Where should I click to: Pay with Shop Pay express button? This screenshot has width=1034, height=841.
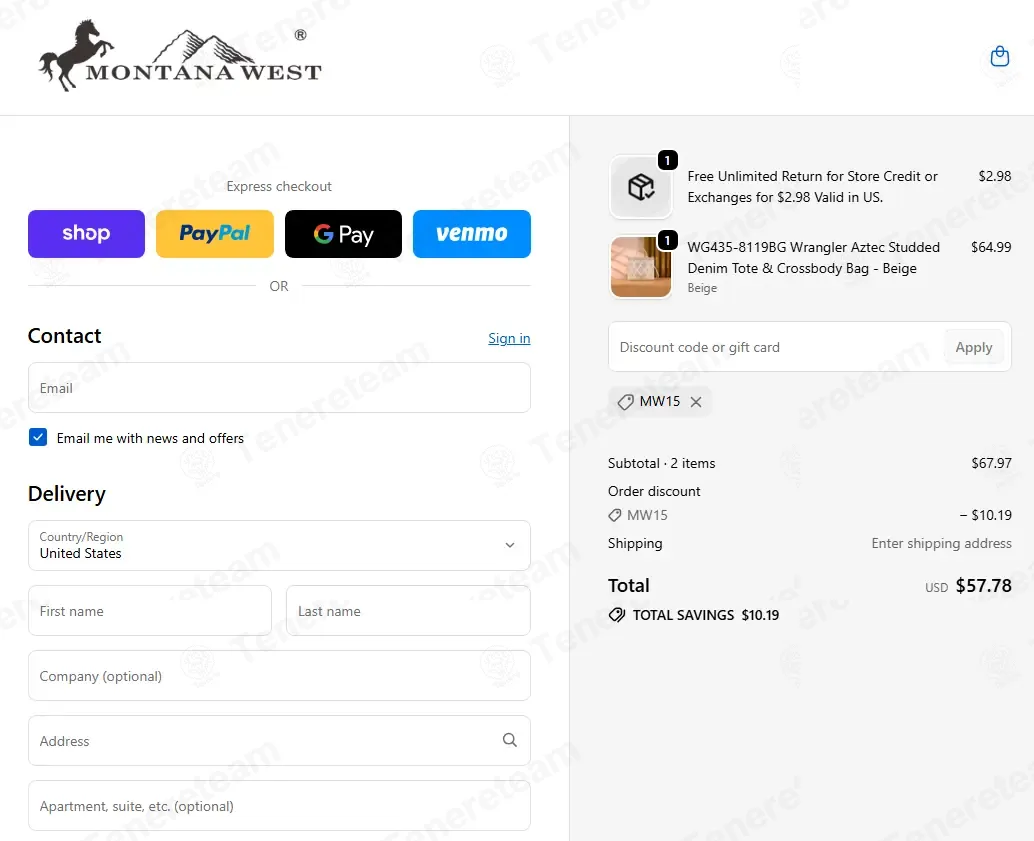click(x=86, y=234)
